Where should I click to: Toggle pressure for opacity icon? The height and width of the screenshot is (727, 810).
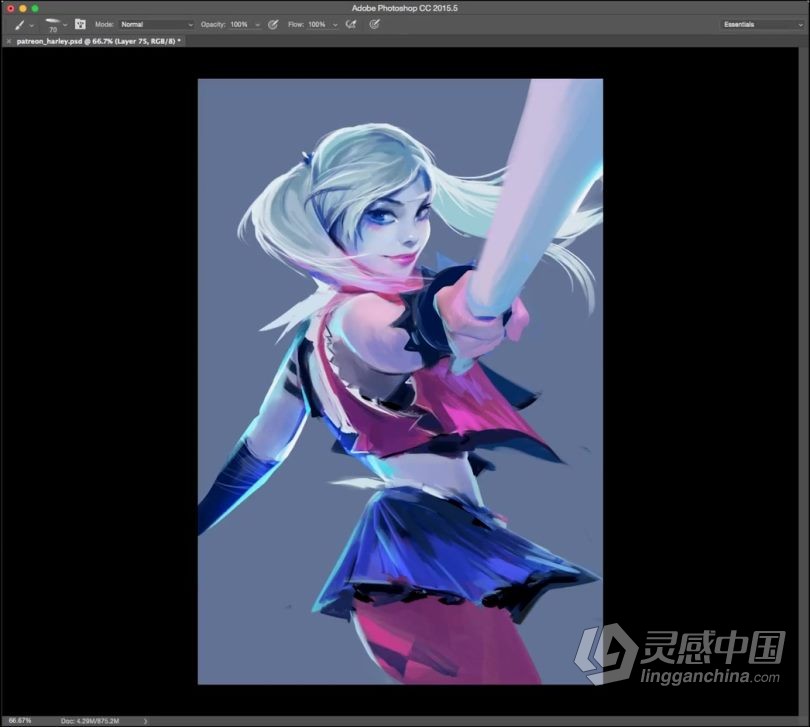point(273,24)
